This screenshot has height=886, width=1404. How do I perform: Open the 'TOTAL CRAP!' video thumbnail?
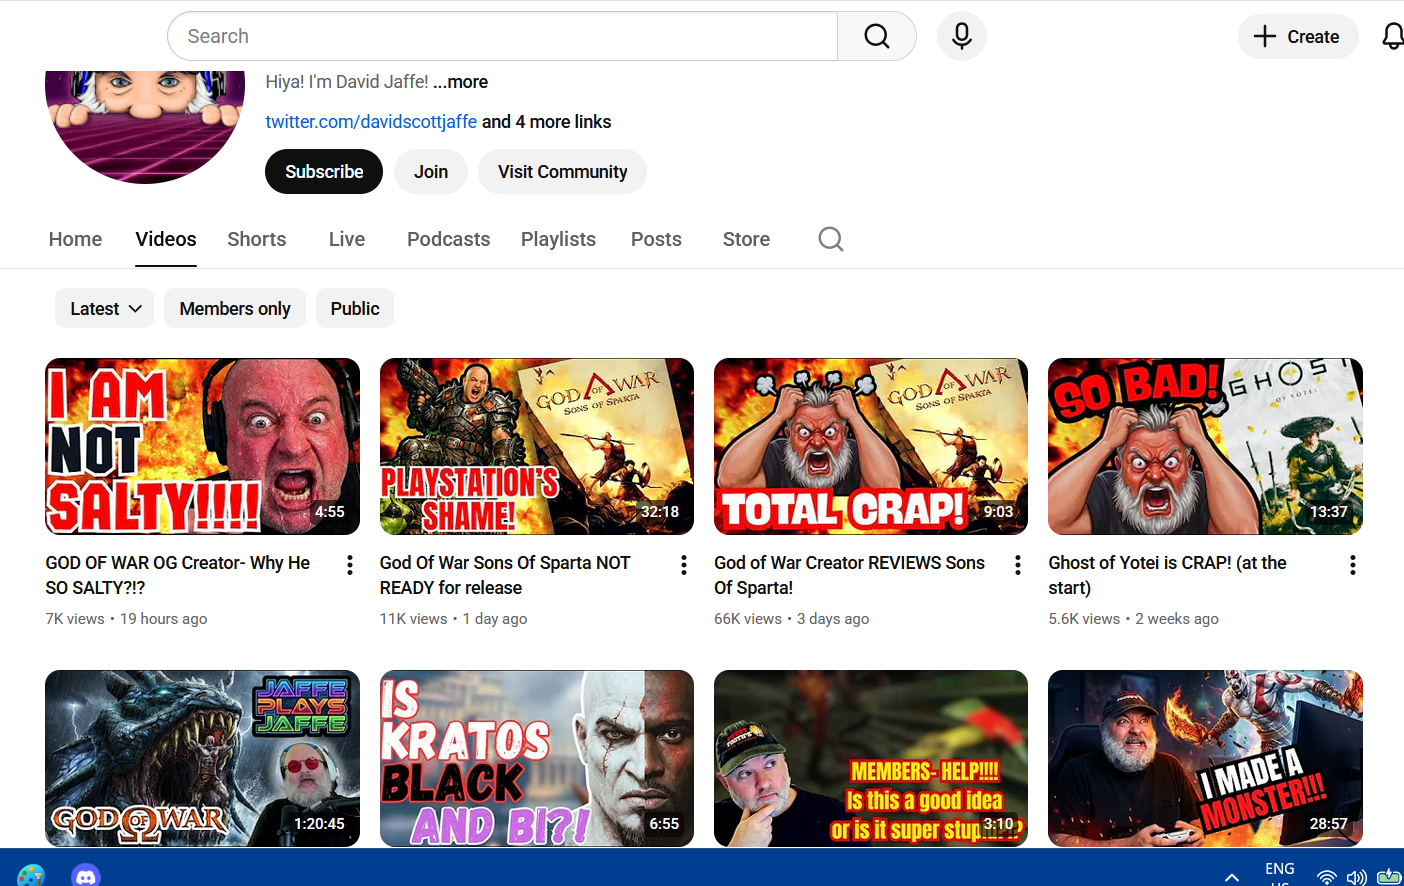870,446
